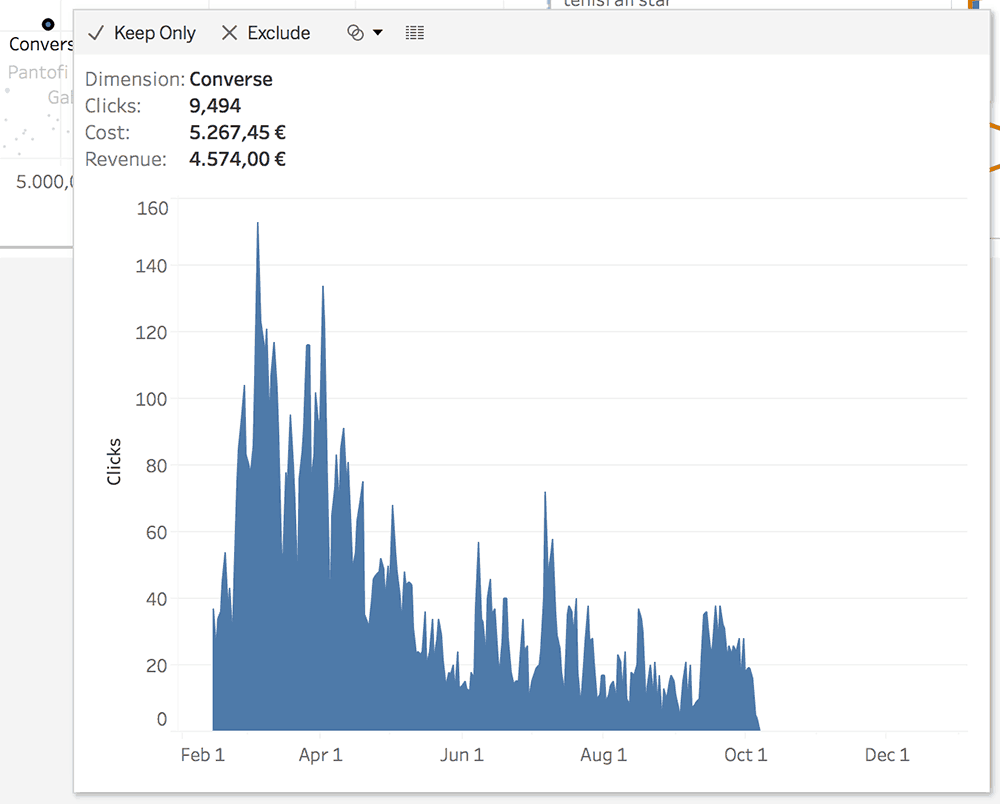Click the Dec 1 axis label
This screenshot has height=804, width=1000.
pos(886,755)
